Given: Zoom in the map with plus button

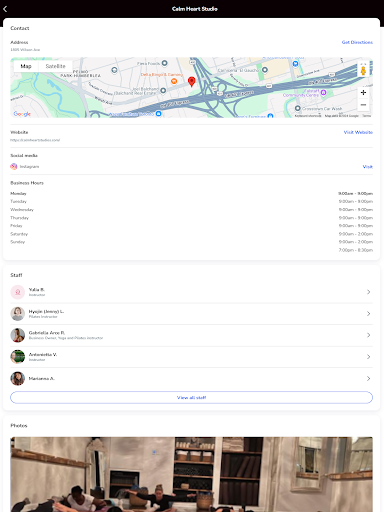Looking at the screenshot, I should [363, 92].
